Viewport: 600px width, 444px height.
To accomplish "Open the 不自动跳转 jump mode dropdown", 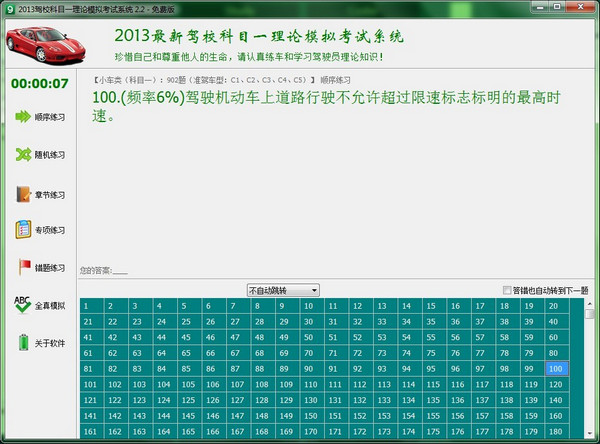I will point(283,290).
